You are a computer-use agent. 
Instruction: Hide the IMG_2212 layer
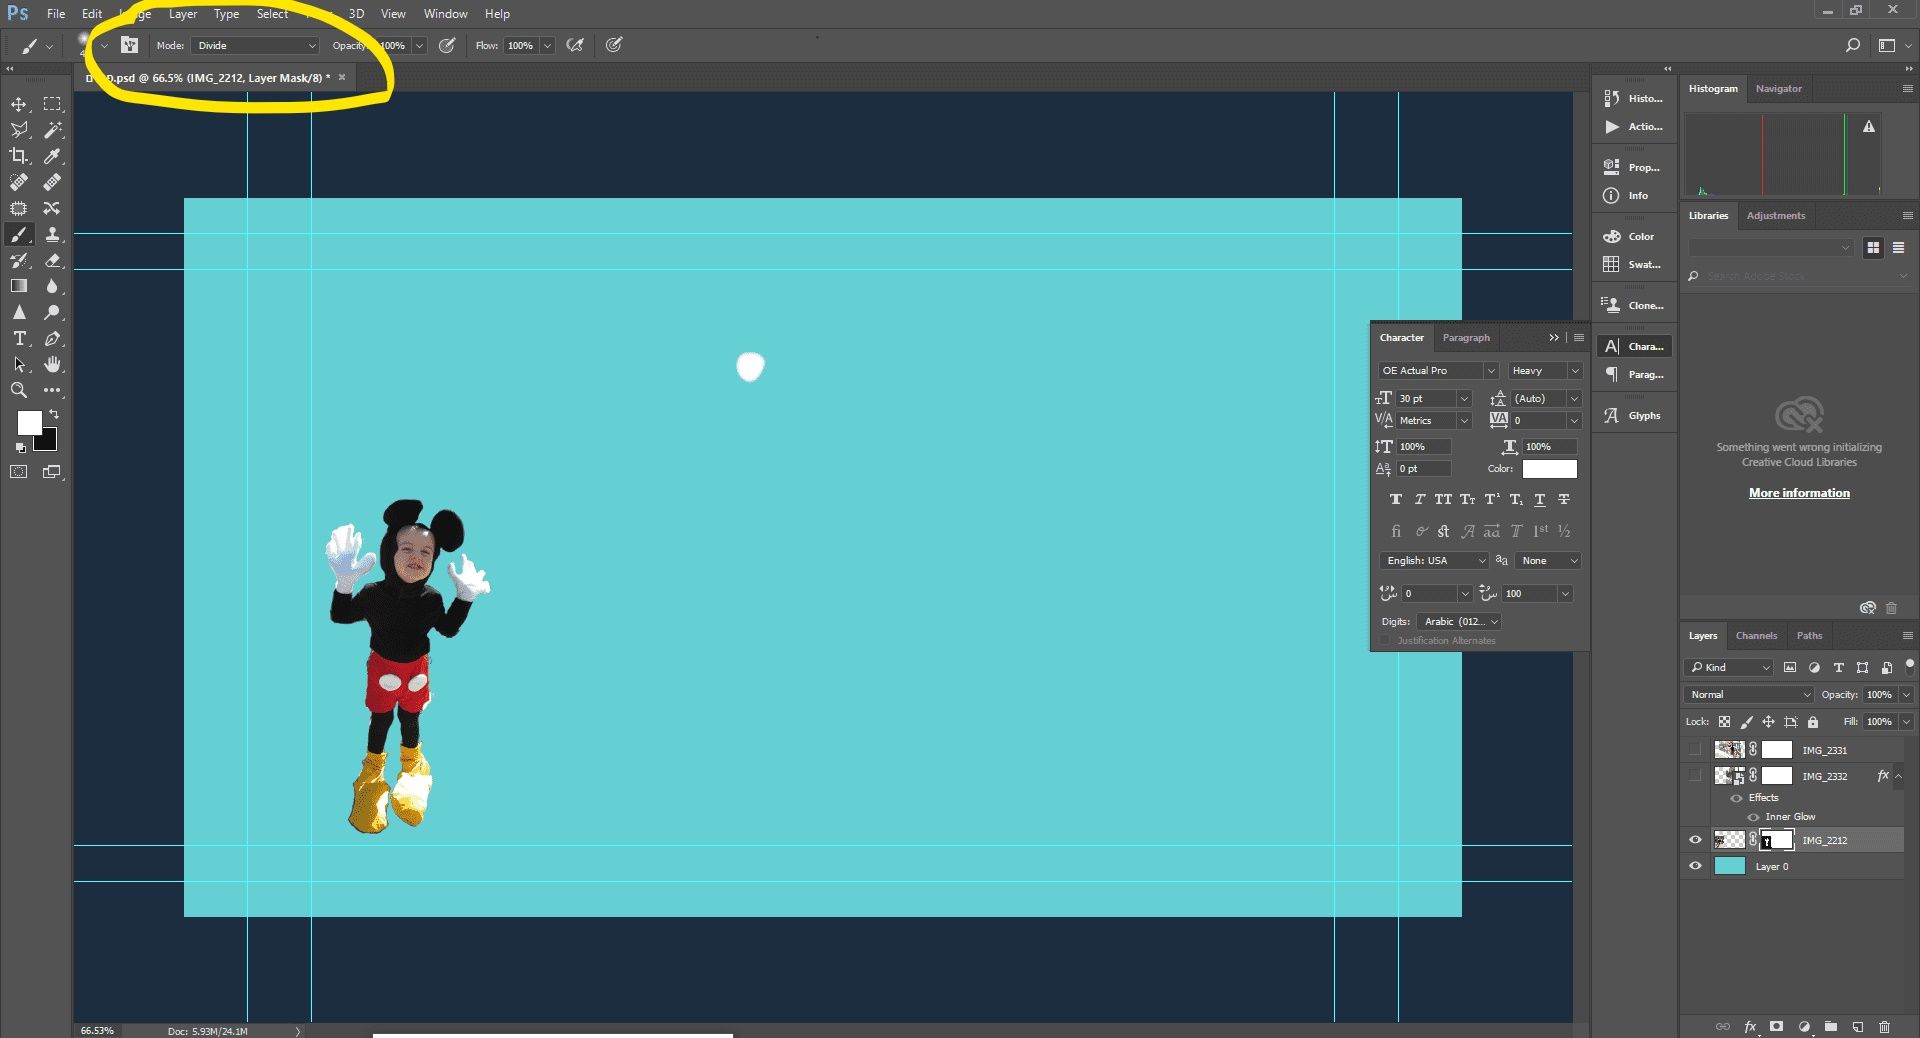coord(1695,840)
